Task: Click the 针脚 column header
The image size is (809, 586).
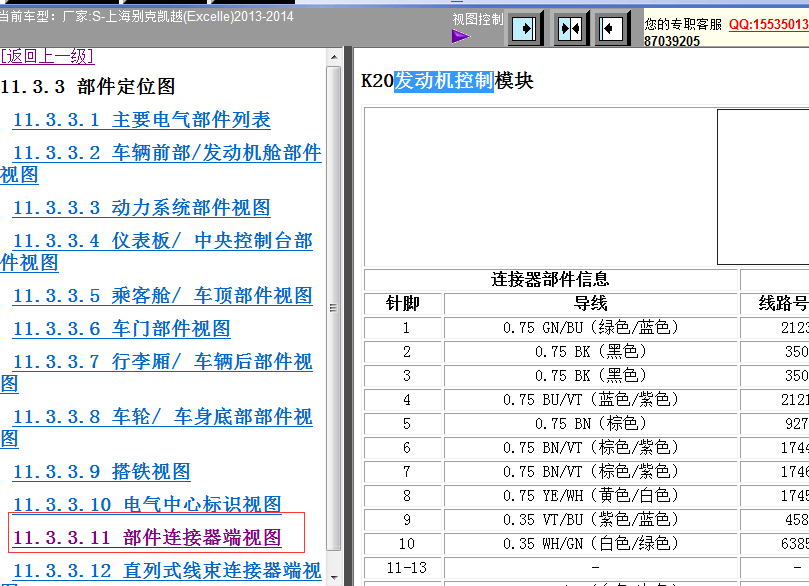Action: tap(403, 303)
